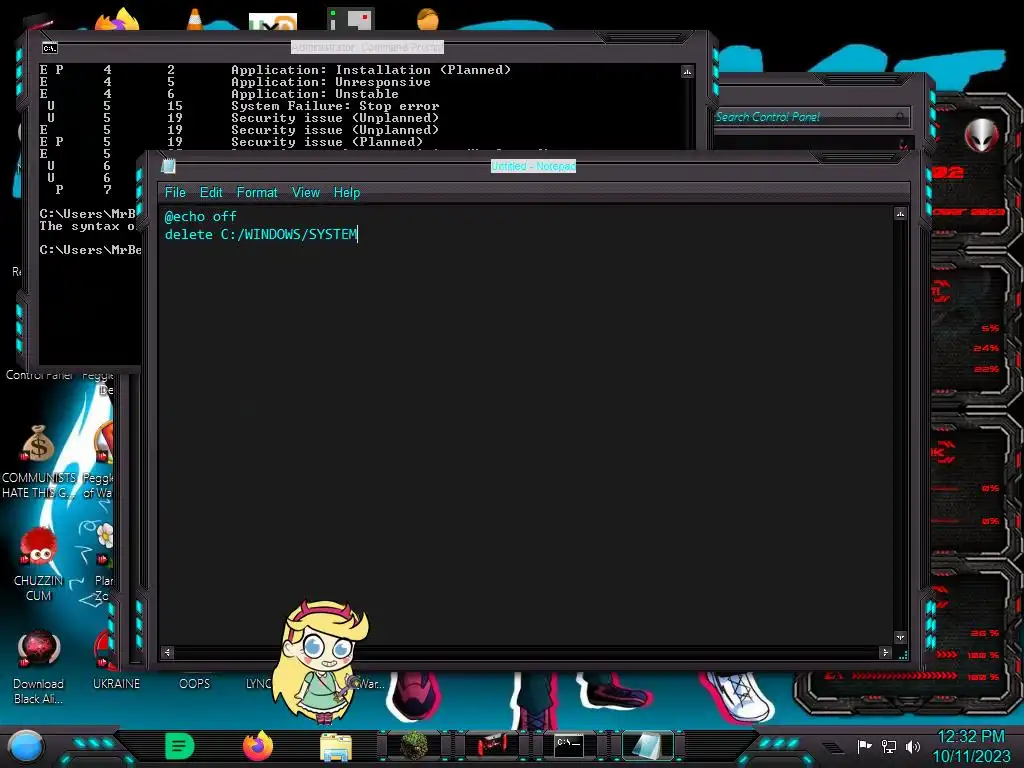Switch to the red image taskbar item
The width and height of the screenshot is (1024, 768).
click(491, 745)
